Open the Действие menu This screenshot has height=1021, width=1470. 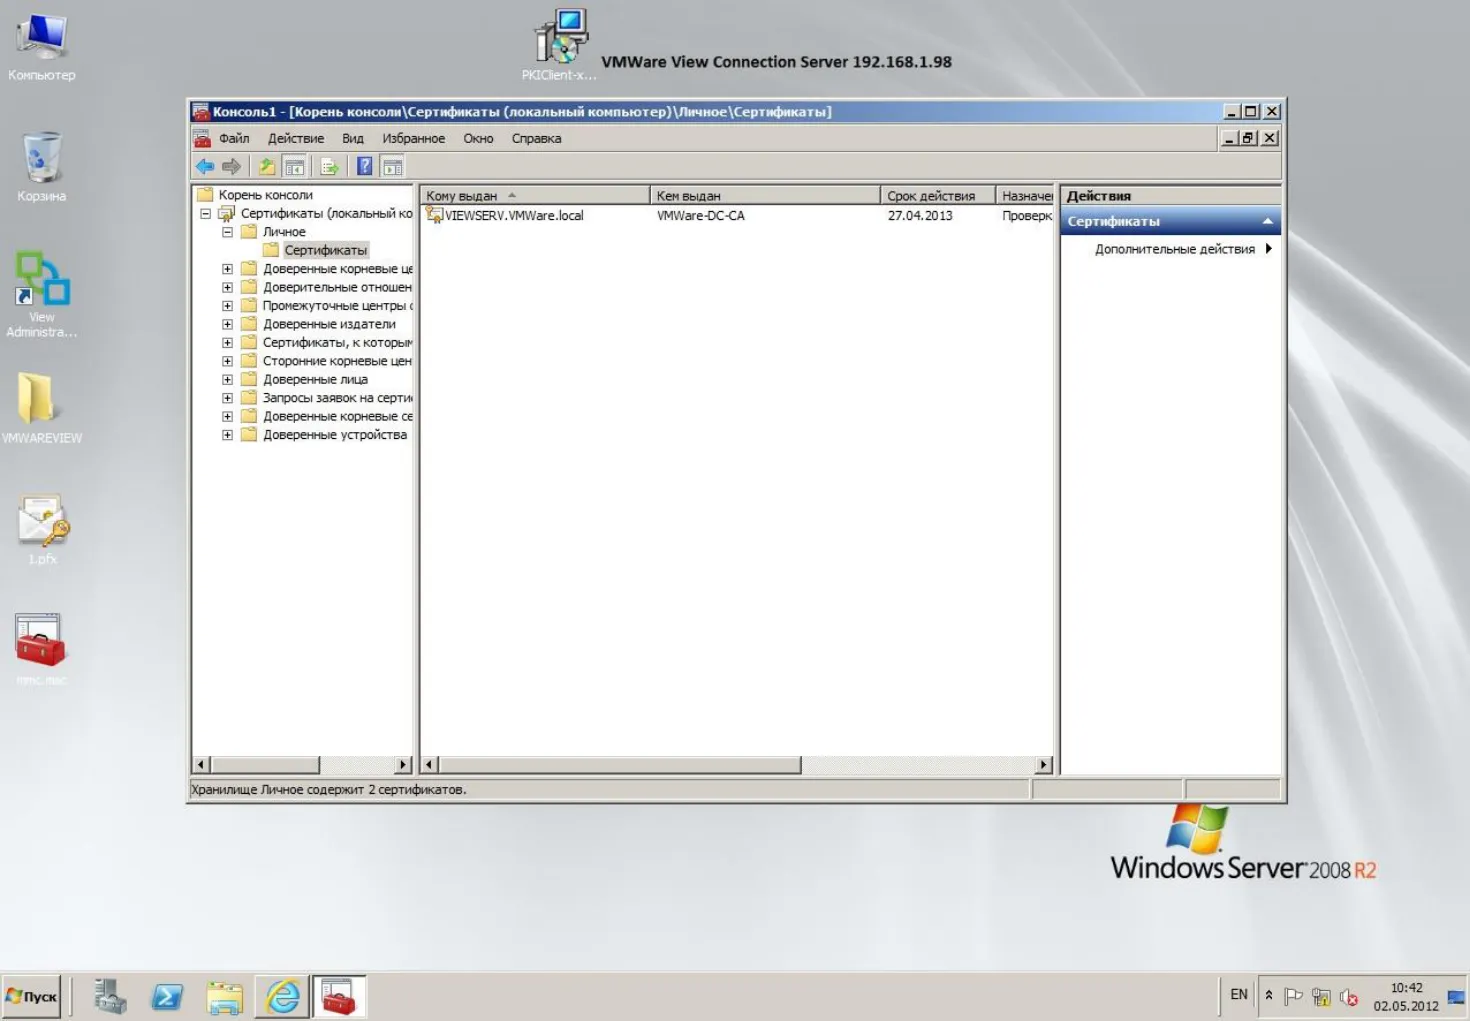[296, 139]
